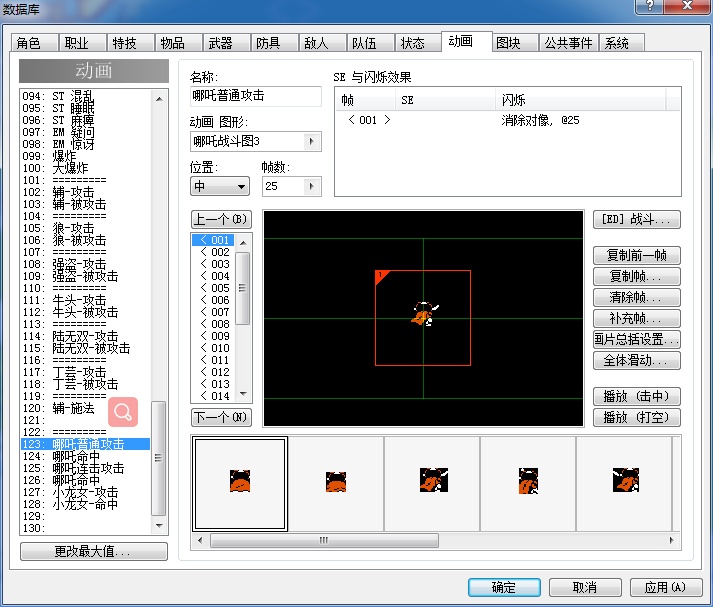The image size is (713, 607).
Task: Click the pink magnifier search icon
Action: (x=123, y=412)
